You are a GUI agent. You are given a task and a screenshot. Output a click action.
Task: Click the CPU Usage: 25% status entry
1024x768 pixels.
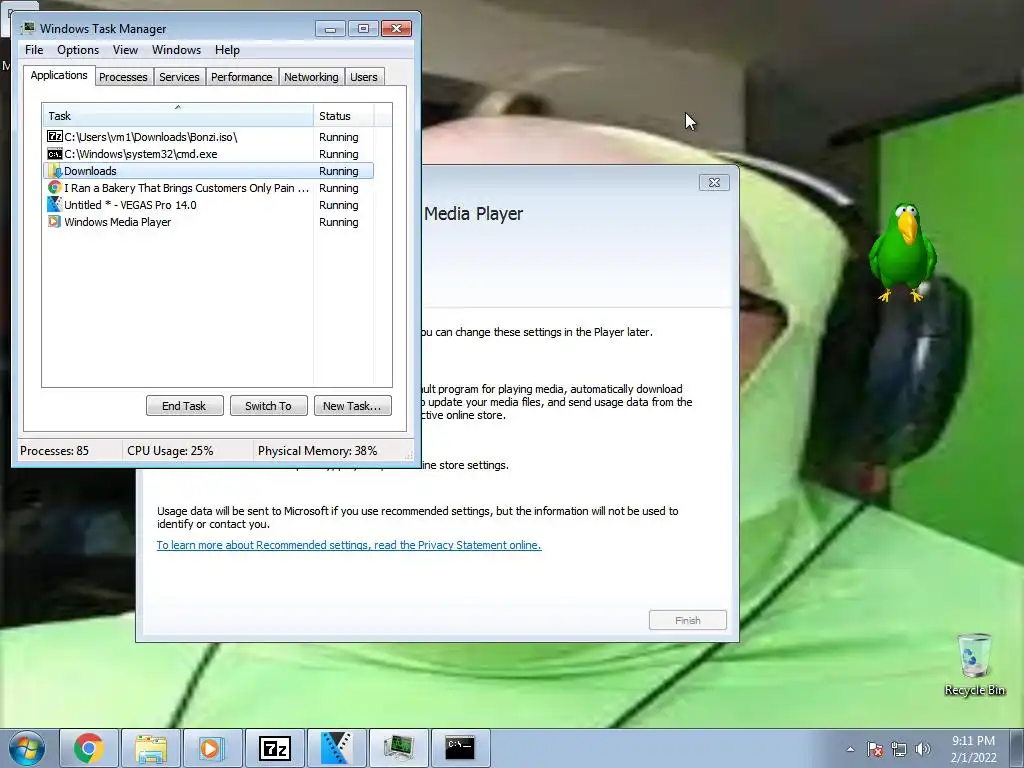(170, 451)
